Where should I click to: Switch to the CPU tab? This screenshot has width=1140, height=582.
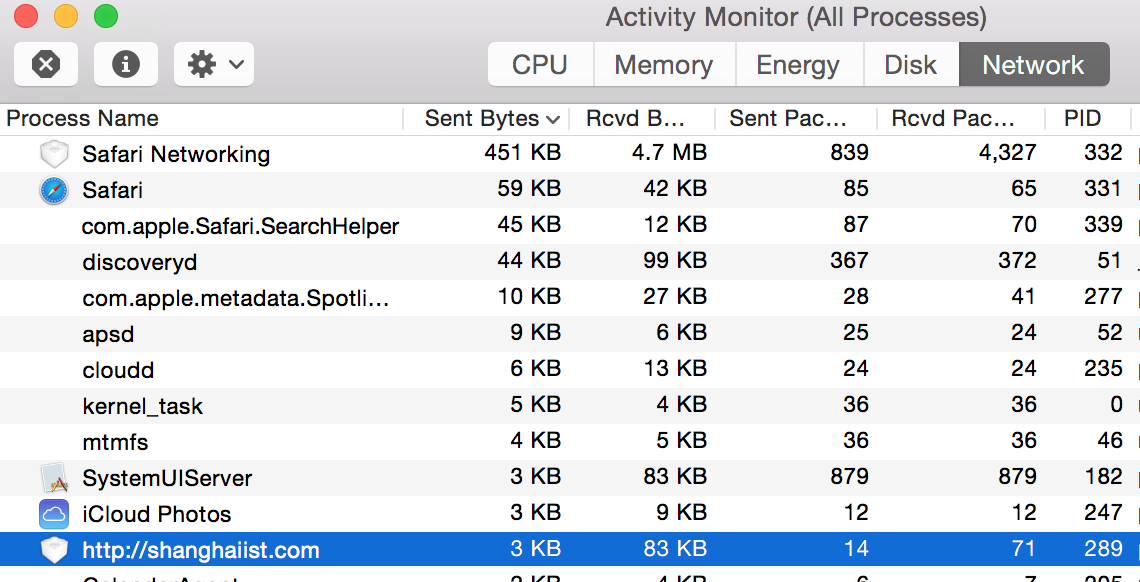click(540, 65)
